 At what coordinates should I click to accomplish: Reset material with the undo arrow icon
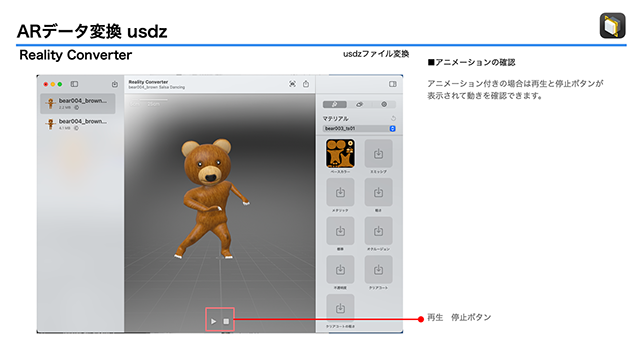(x=393, y=118)
